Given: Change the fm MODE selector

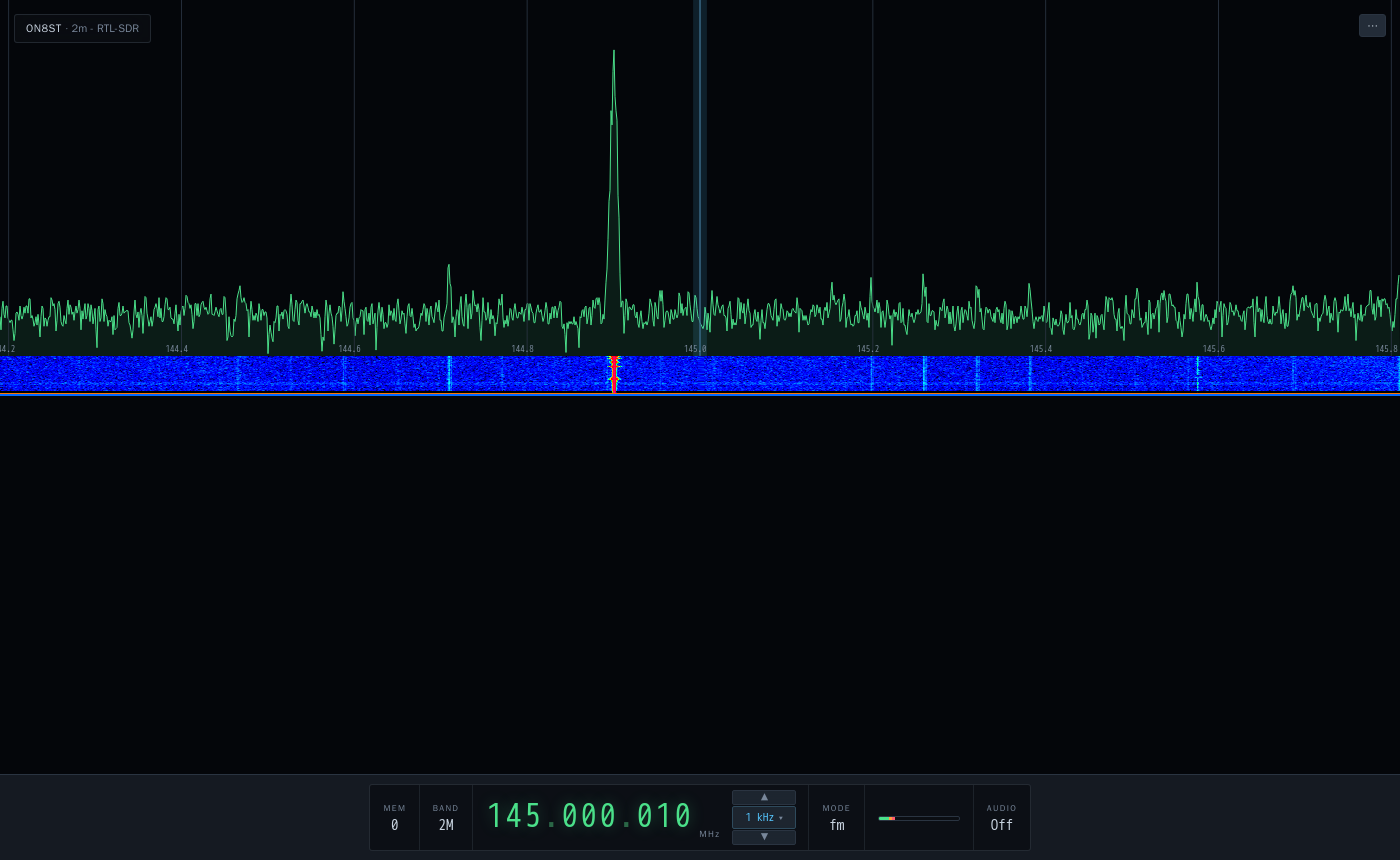Looking at the screenshot, I should 836,817.
